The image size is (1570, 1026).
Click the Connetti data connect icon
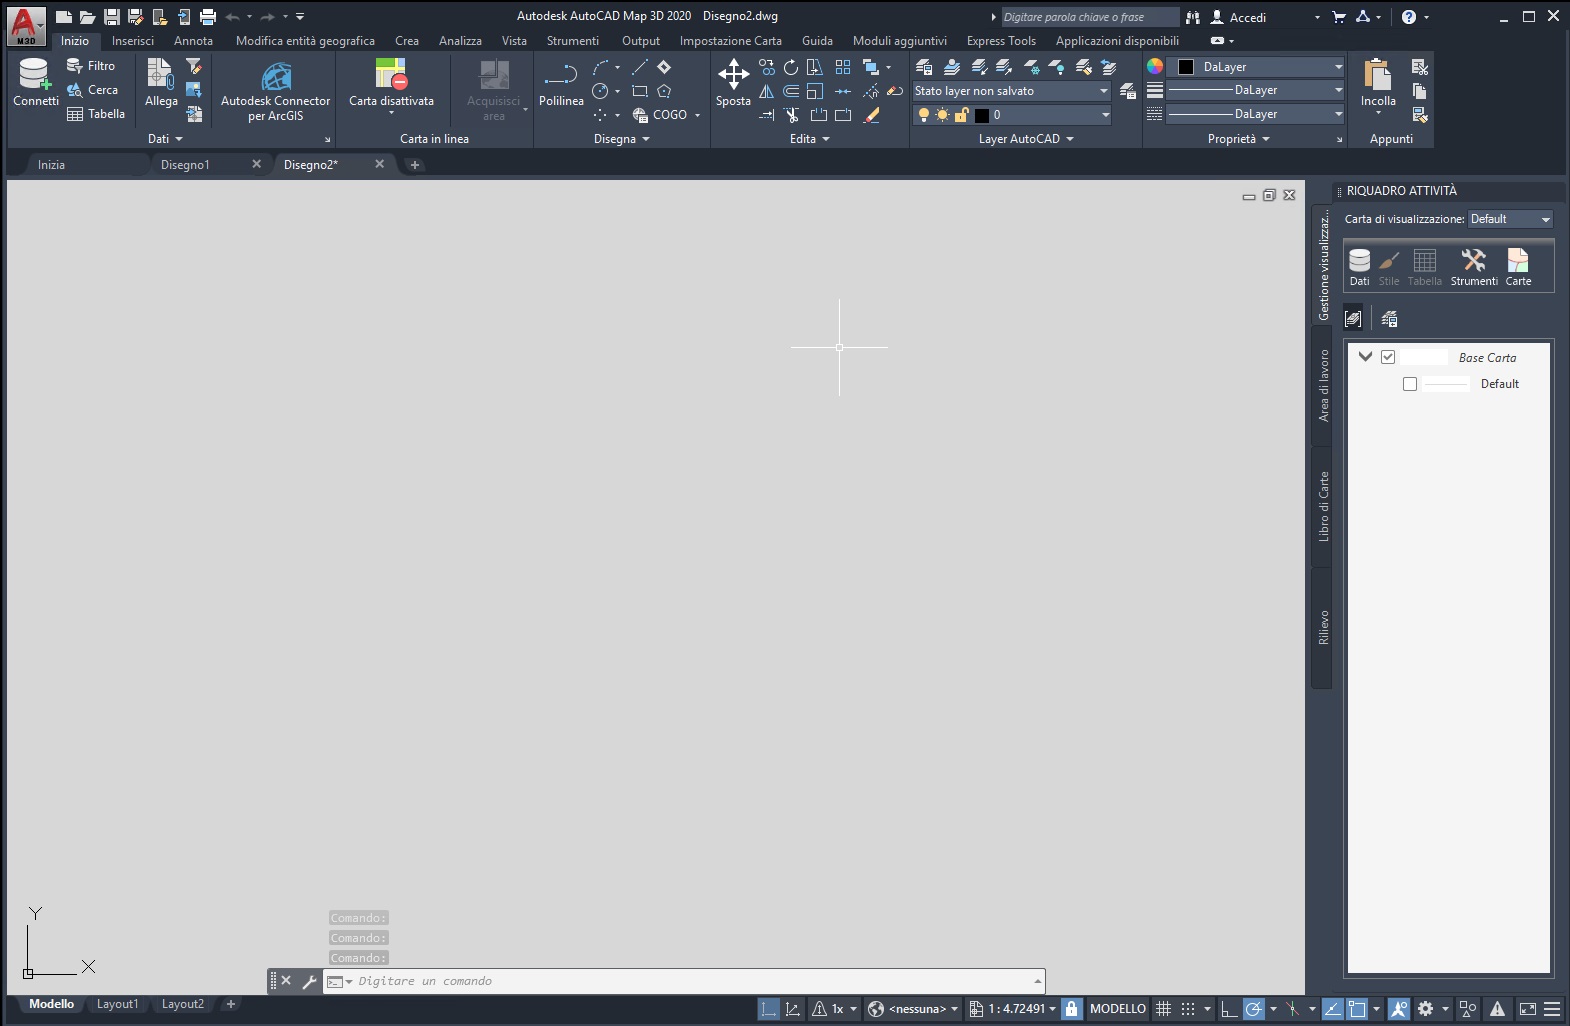click(x=35, y=76)
